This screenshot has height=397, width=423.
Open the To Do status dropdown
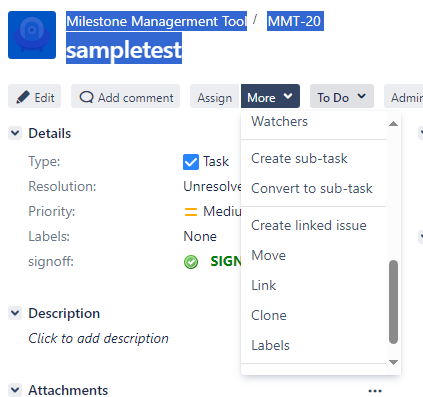[x=342, y=96]
